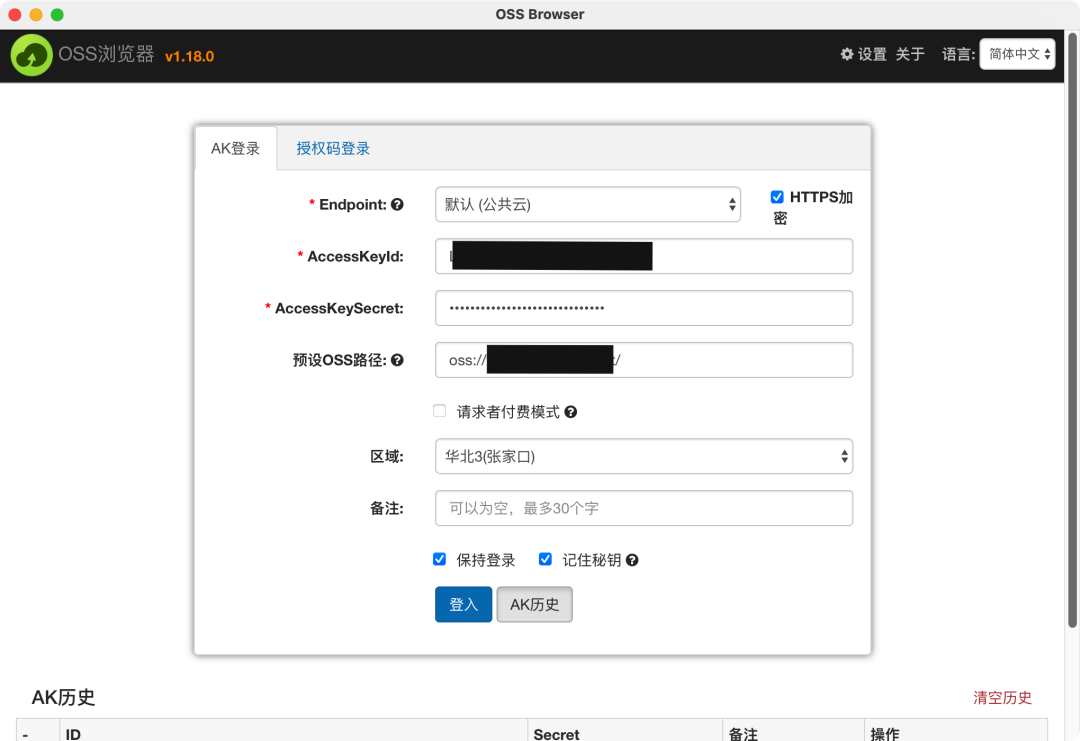The width and height of the screenshot is (1080, 741).
Task: Enable the 请求者付费模式 checkbox
Action: pos(439,411)
